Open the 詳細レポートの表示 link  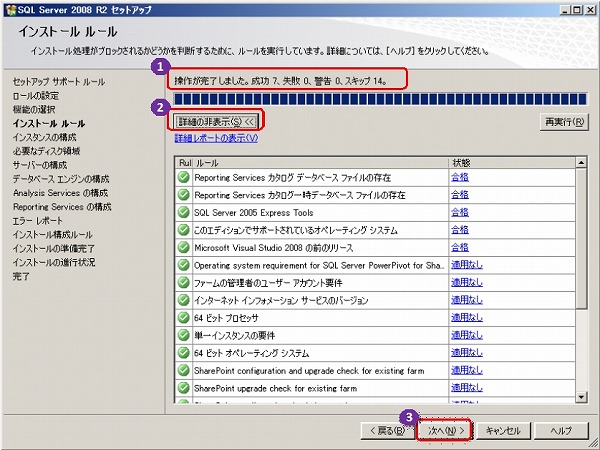[216, 138]
